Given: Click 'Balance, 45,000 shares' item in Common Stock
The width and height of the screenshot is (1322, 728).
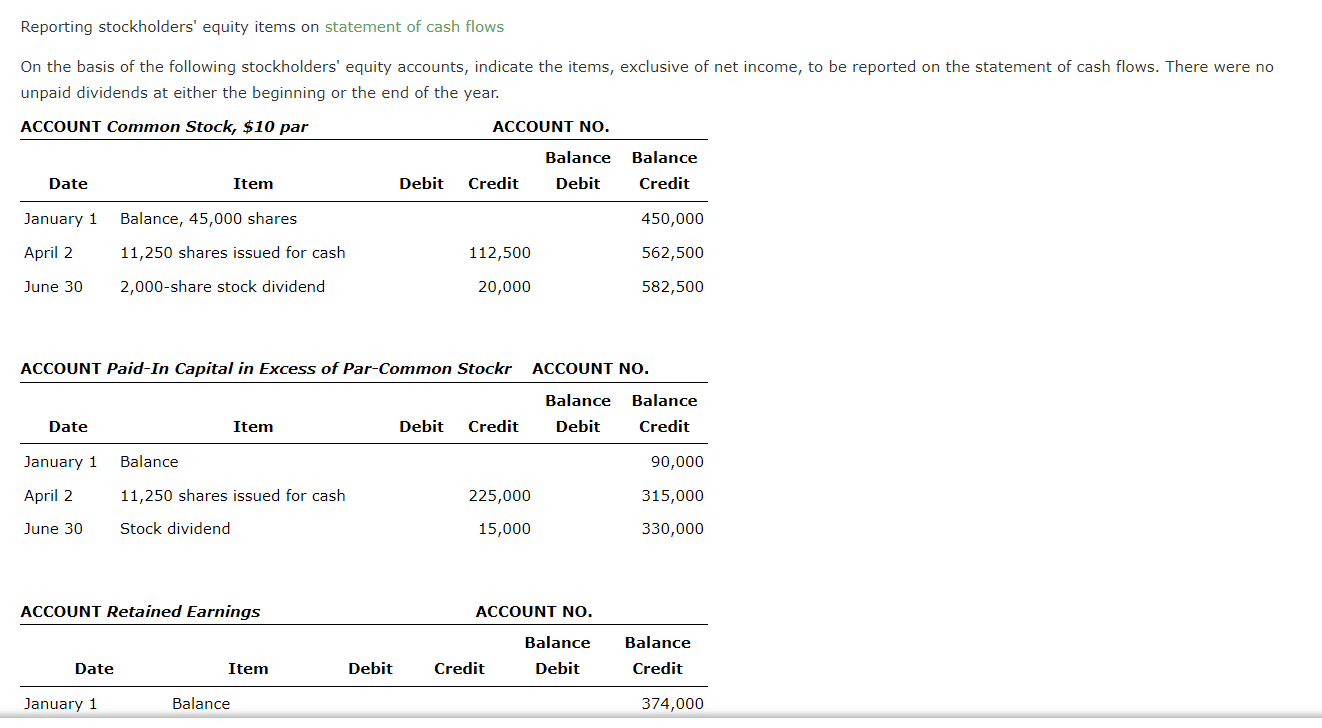Looking at the screenshot, I should 208,219.
